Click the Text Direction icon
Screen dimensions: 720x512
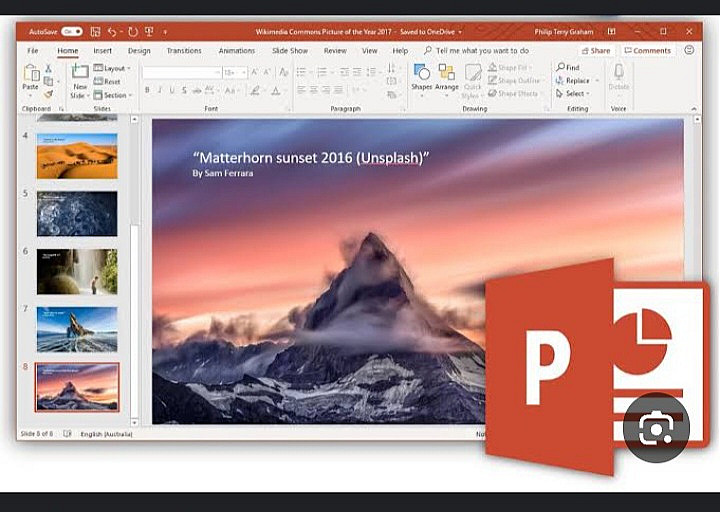[x=392, y=68]
